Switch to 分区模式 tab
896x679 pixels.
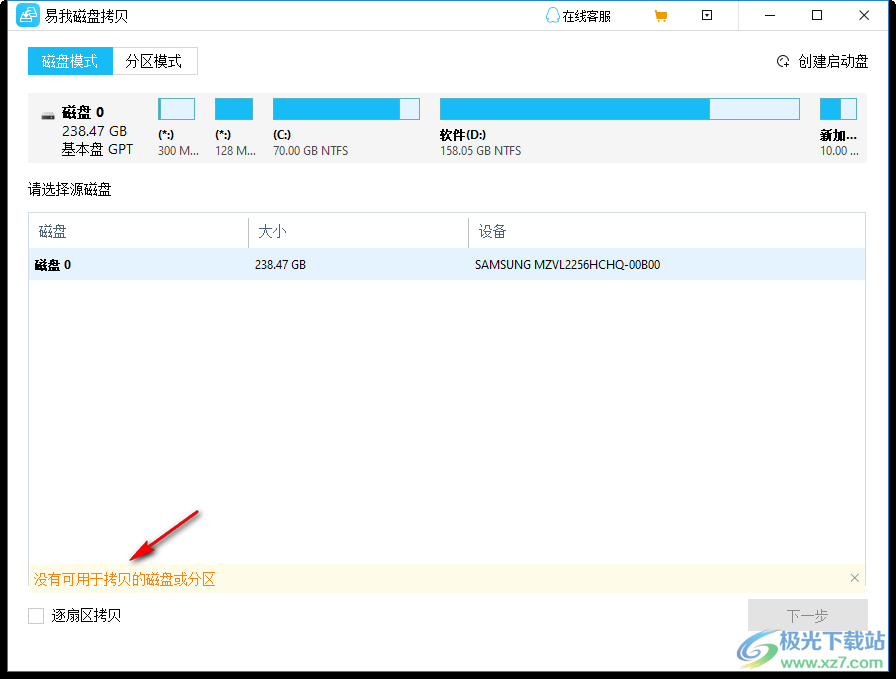(x=156, y=61)
